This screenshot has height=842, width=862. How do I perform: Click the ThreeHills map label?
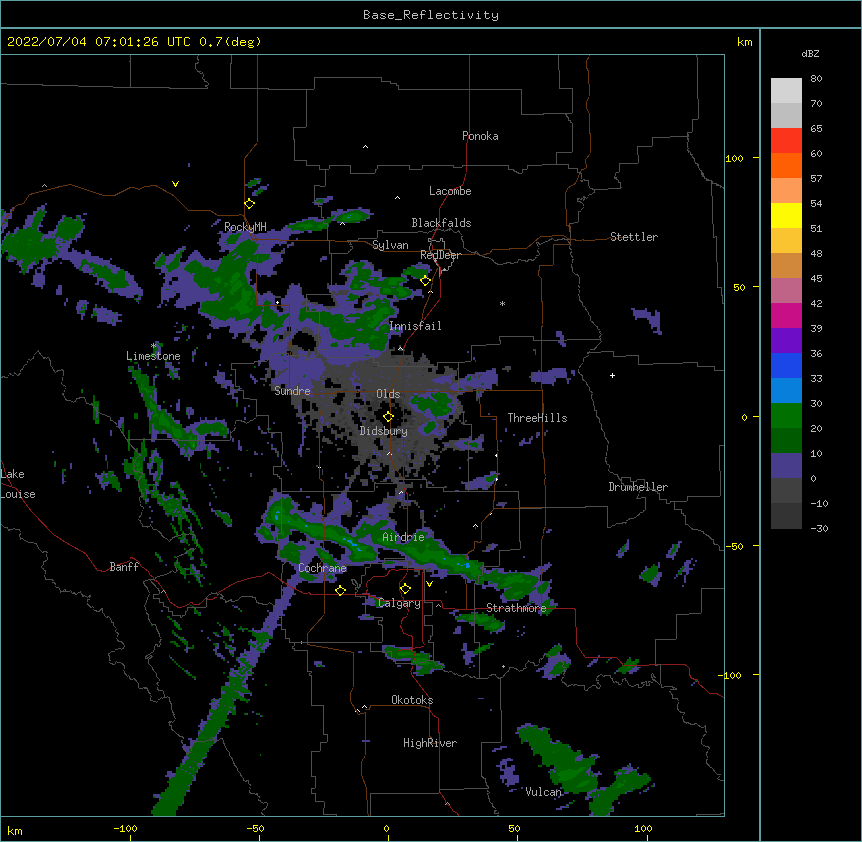coord(537,418)
